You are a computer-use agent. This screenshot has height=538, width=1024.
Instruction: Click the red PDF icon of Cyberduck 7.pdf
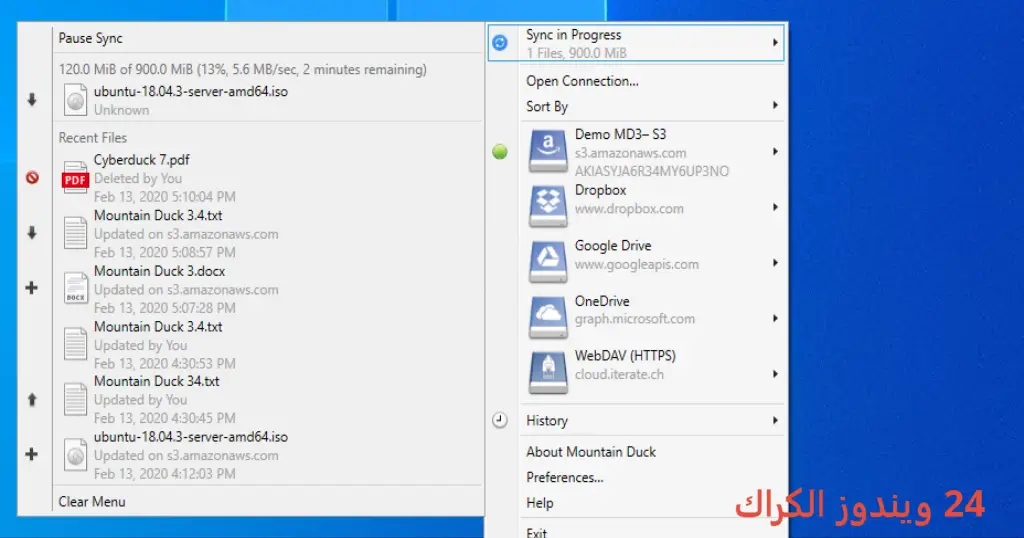click(75, 178)
